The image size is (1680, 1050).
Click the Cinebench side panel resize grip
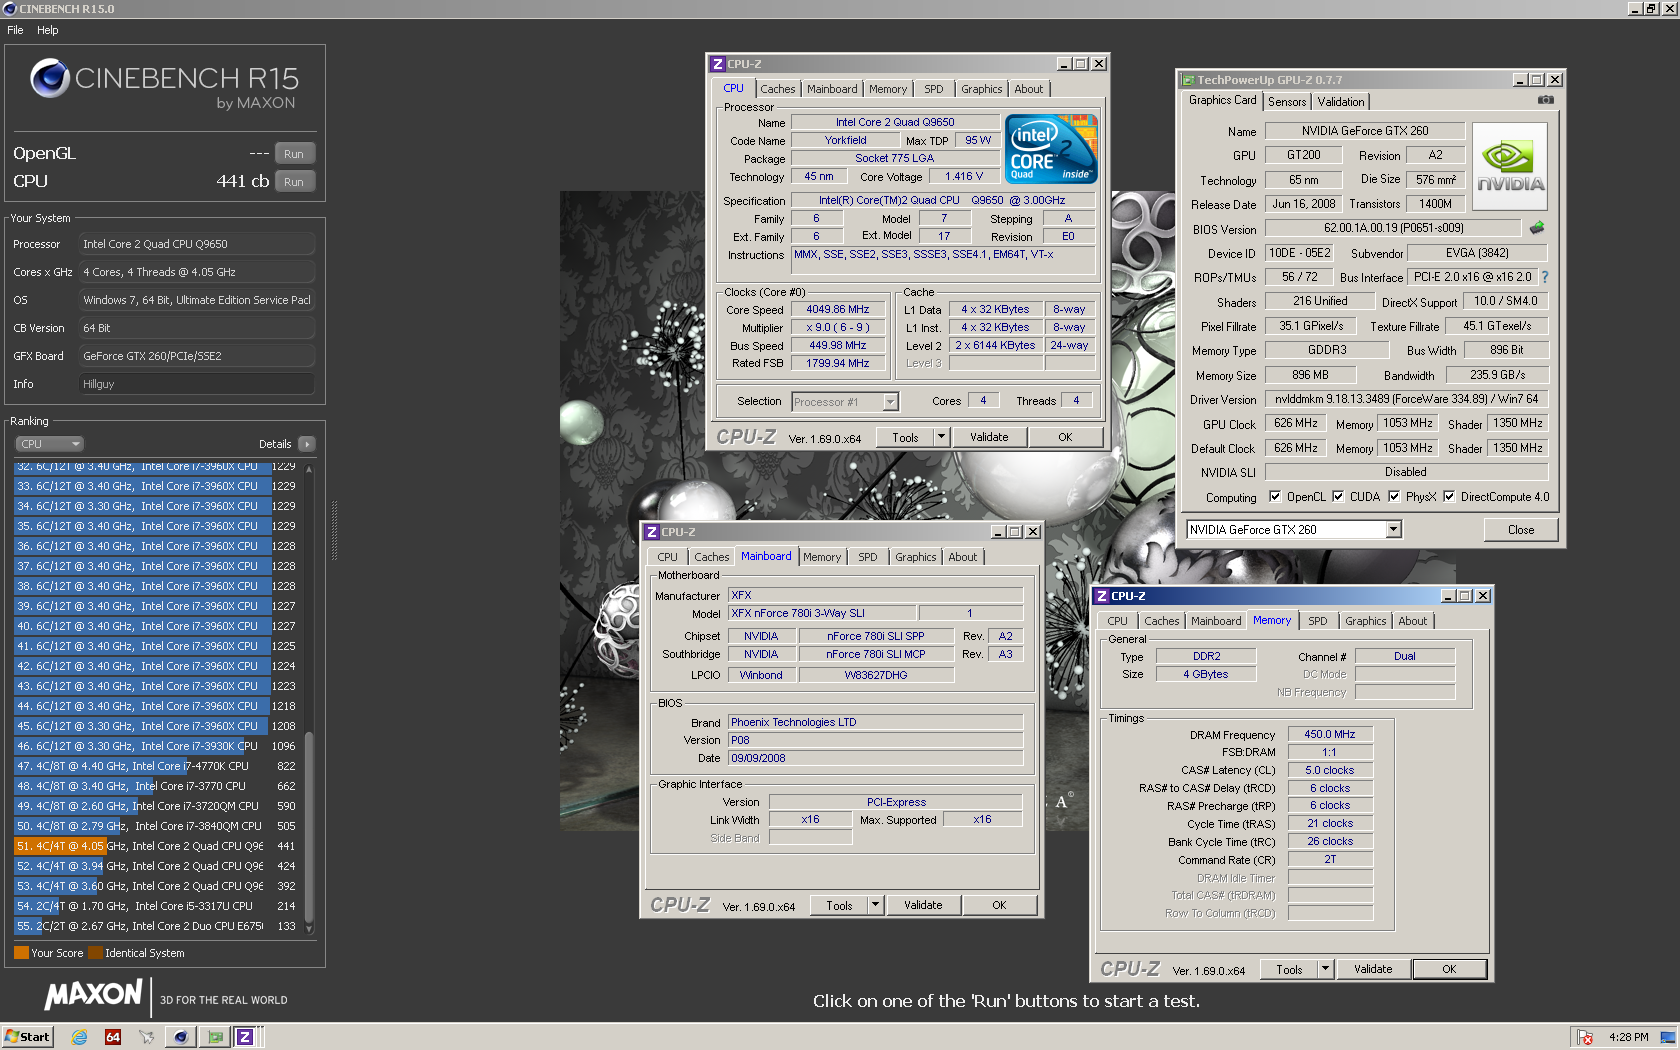334,530
